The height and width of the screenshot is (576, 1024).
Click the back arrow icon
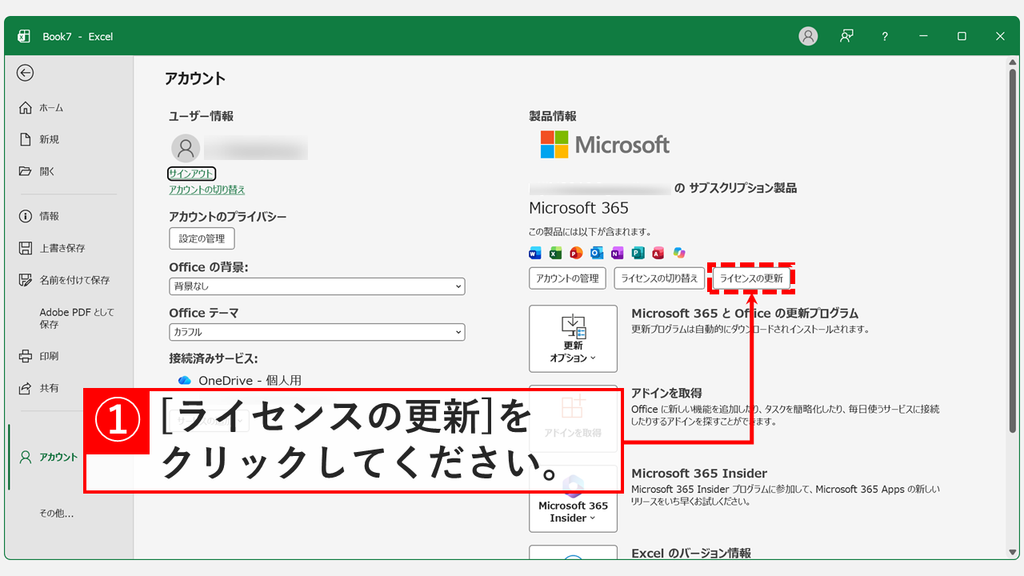coord(25,72)
